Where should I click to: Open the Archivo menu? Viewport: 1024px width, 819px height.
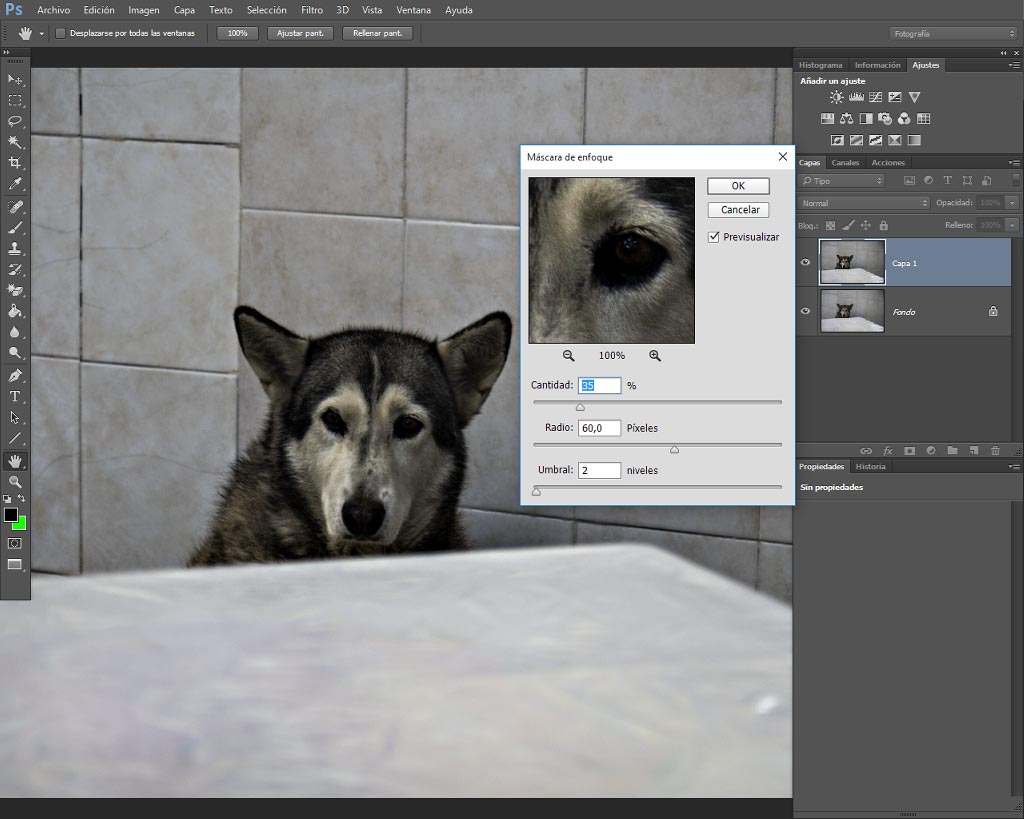(54, 10)
